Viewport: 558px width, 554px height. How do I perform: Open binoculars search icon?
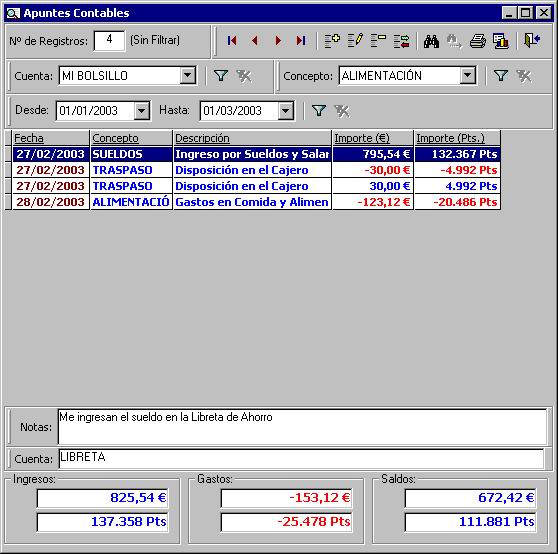(x=431, y=41)
